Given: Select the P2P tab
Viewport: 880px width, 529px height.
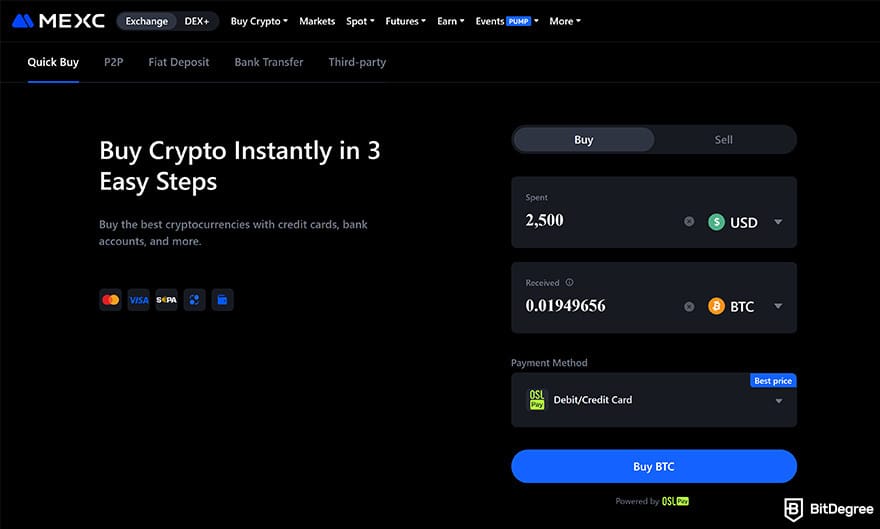Looking at the screenshot, I should coord(113,62).
